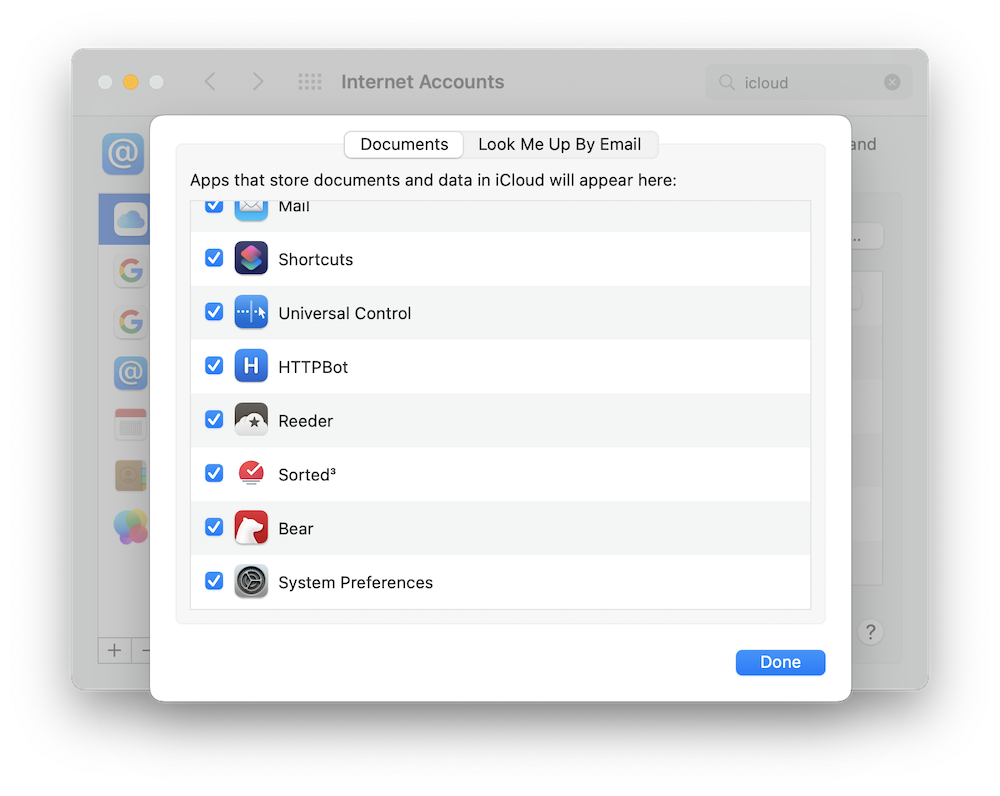Open the first Google account in the sidebar
Image resolution: width=1000 pixels, height=796 pixels.
(x=131, y=270)
